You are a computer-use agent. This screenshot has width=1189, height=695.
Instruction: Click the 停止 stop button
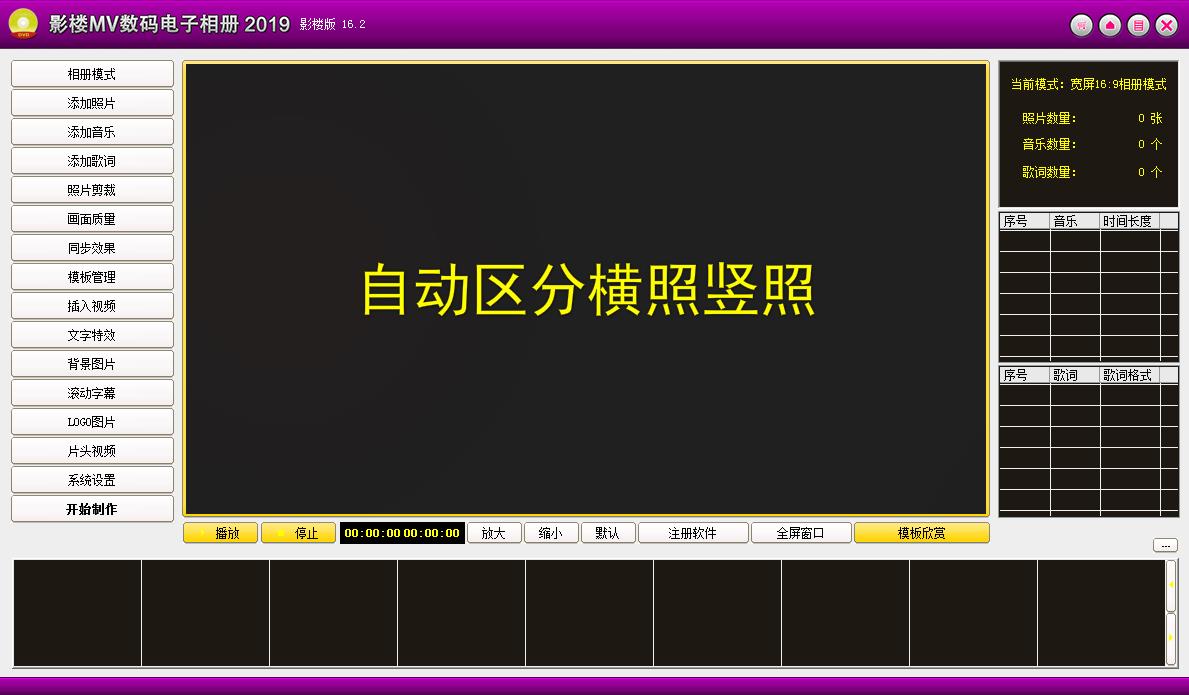299,533
